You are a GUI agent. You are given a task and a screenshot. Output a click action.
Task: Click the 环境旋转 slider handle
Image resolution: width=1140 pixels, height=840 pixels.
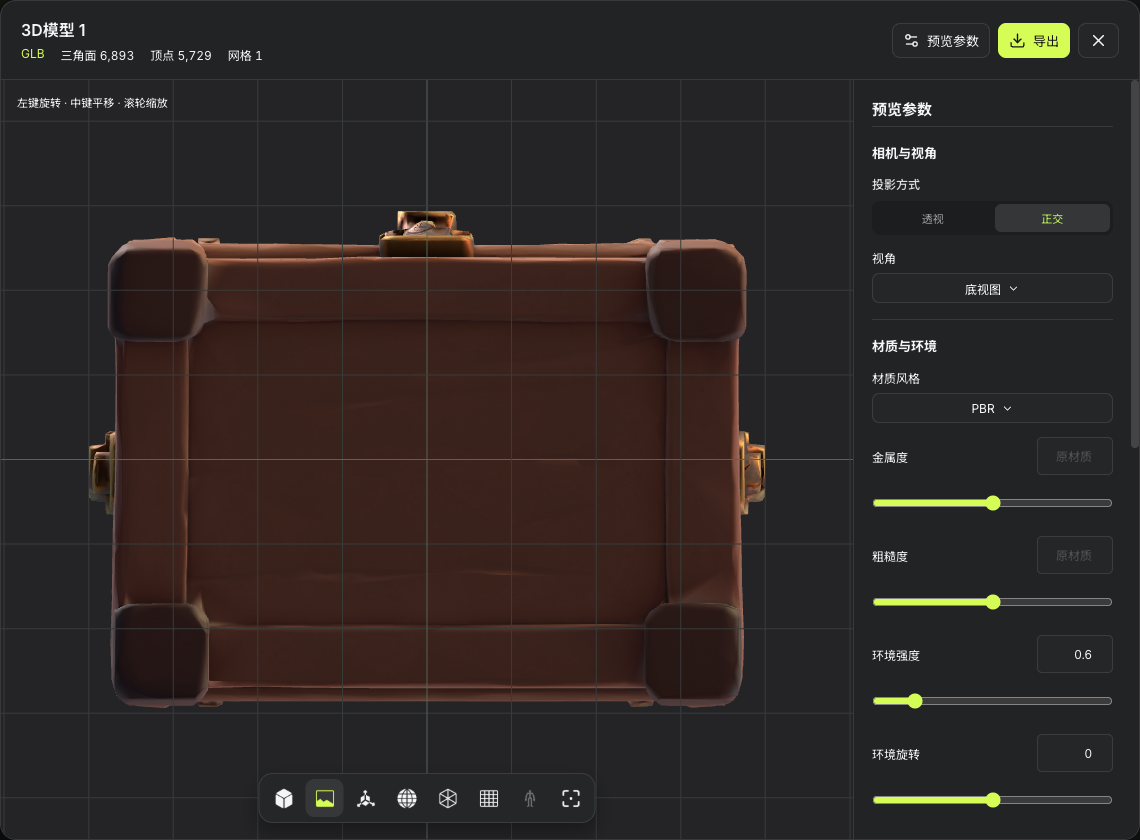pyautogui.click(x=993, y=800)
